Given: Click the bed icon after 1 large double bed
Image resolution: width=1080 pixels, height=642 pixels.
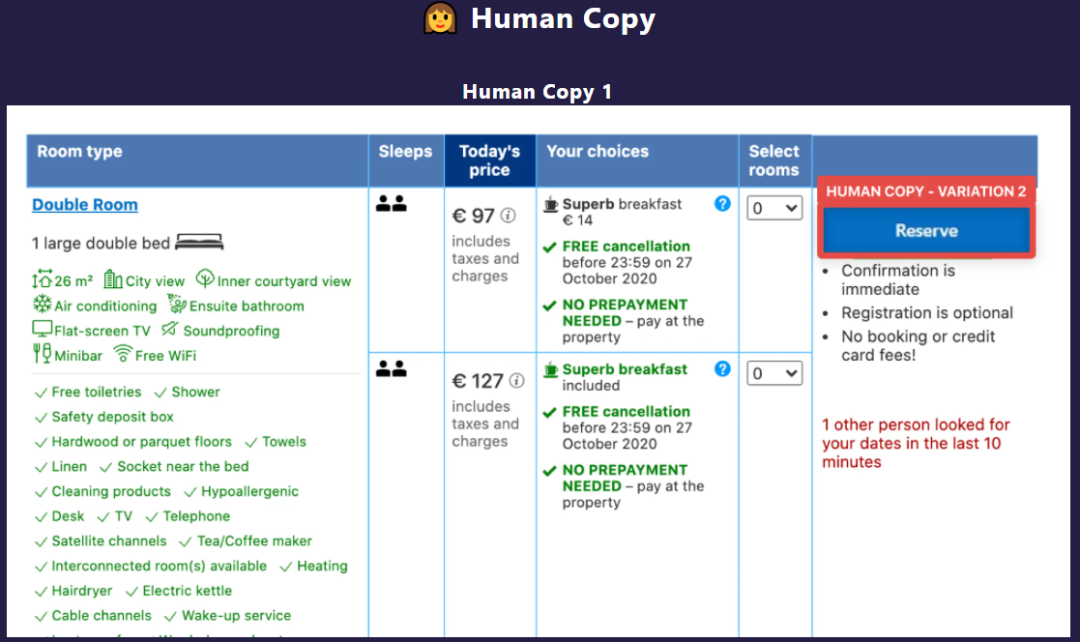Looking at the screenshot, I should [199, 242].
